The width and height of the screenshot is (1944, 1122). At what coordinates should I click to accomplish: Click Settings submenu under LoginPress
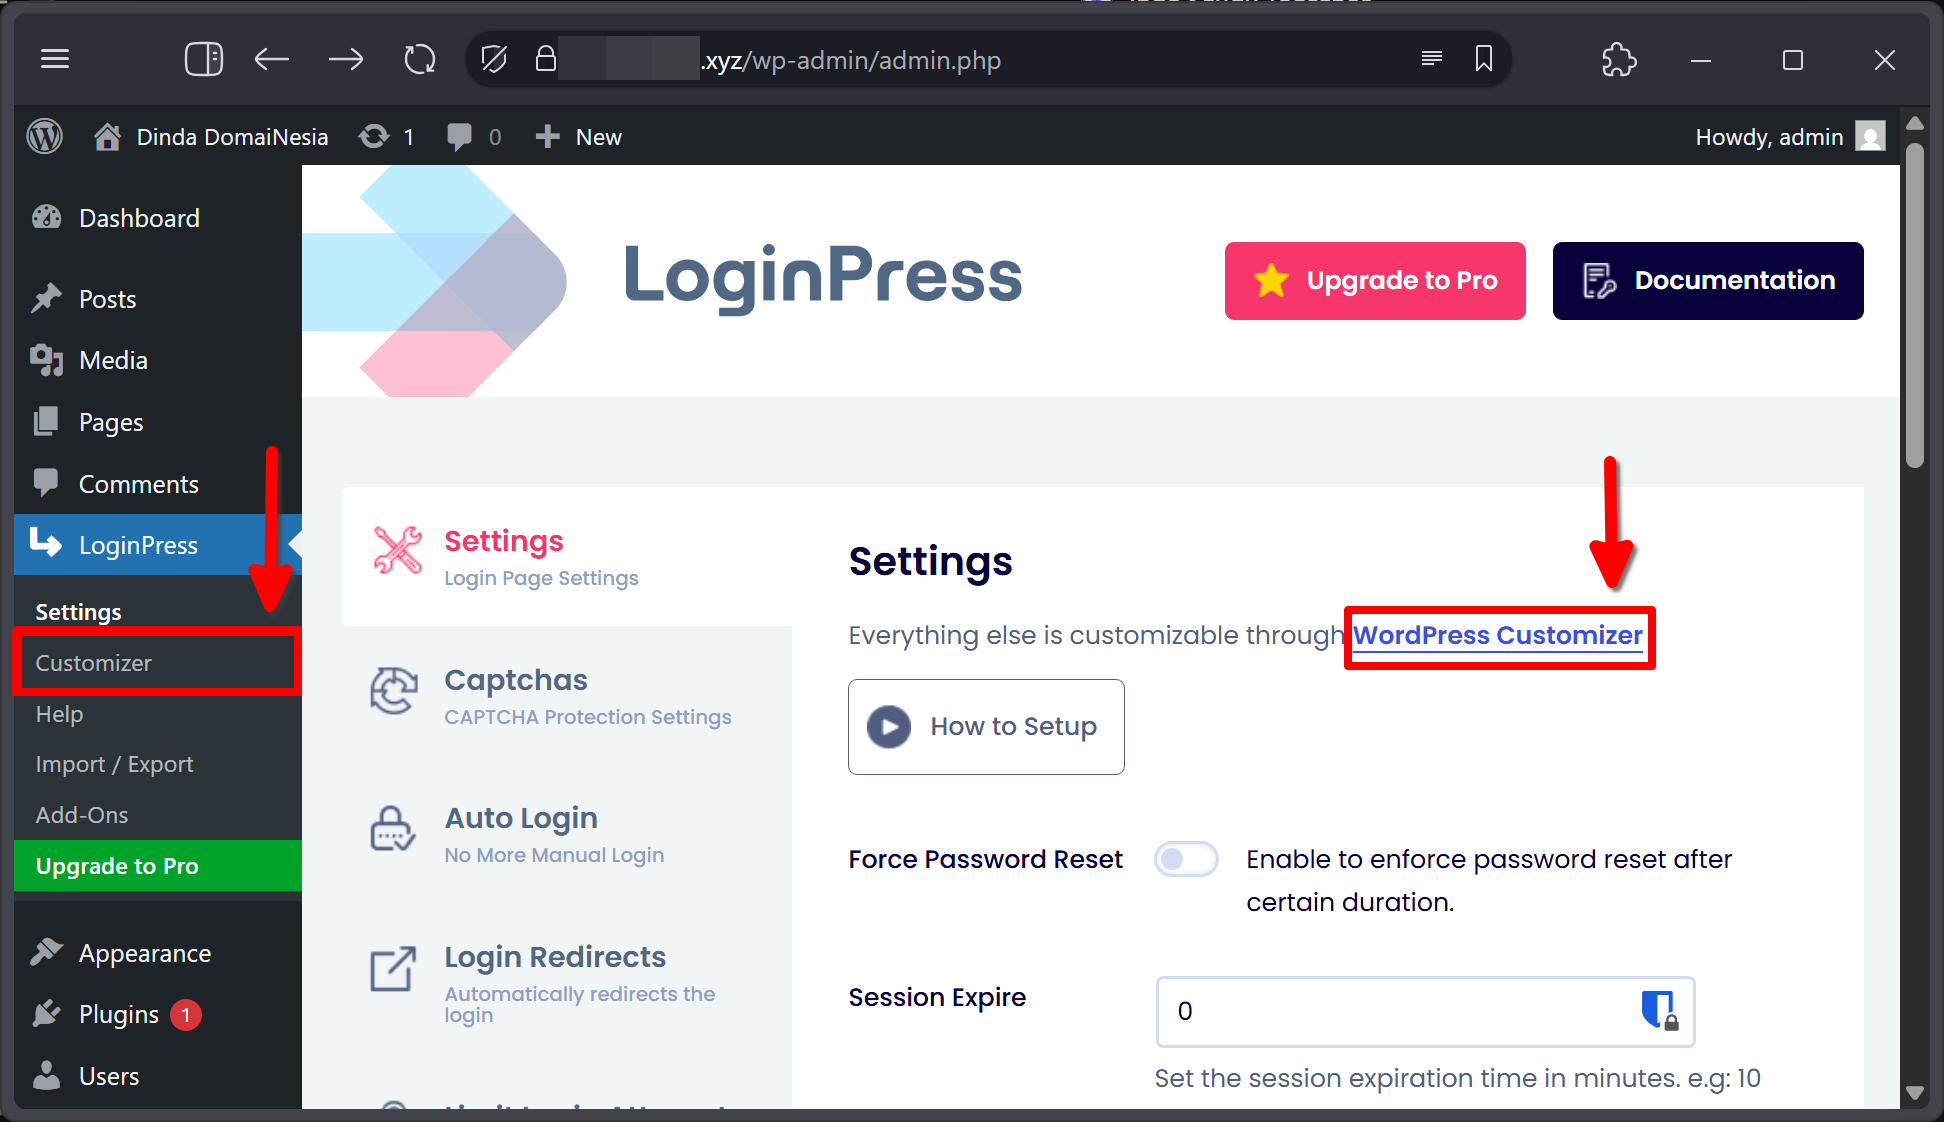(78, 612)
